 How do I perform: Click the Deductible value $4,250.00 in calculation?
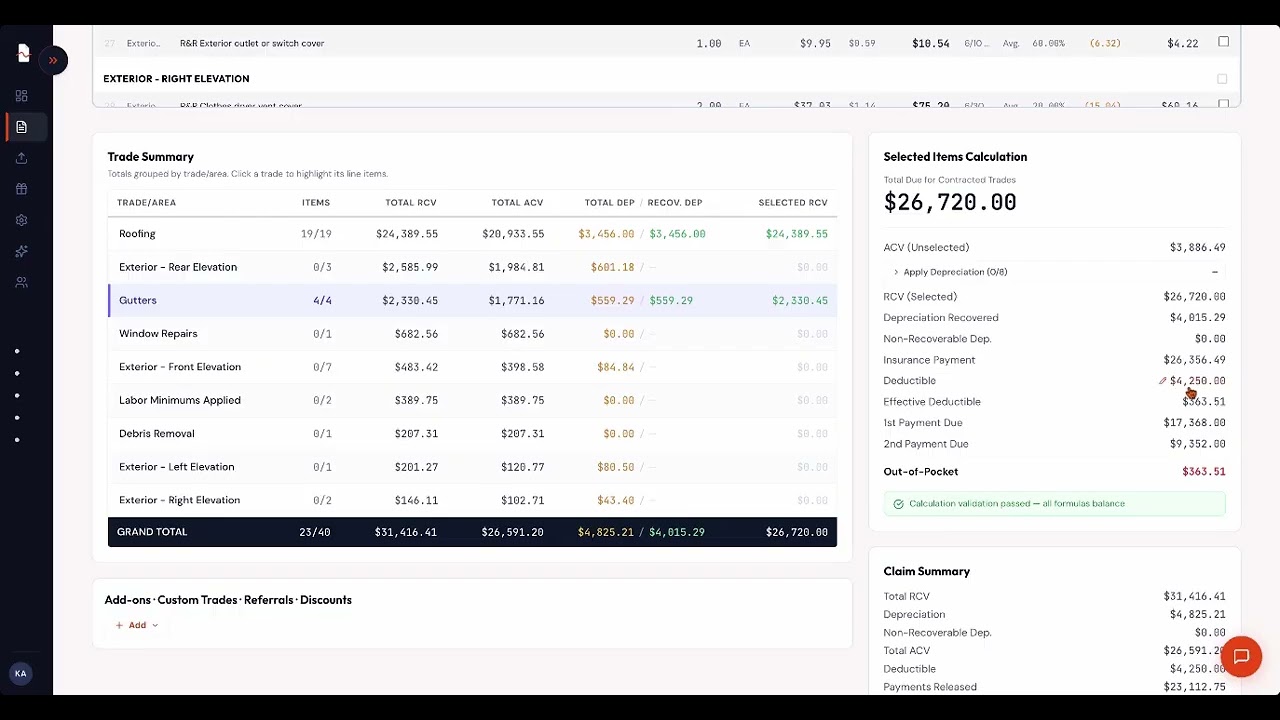(1197, 381)
